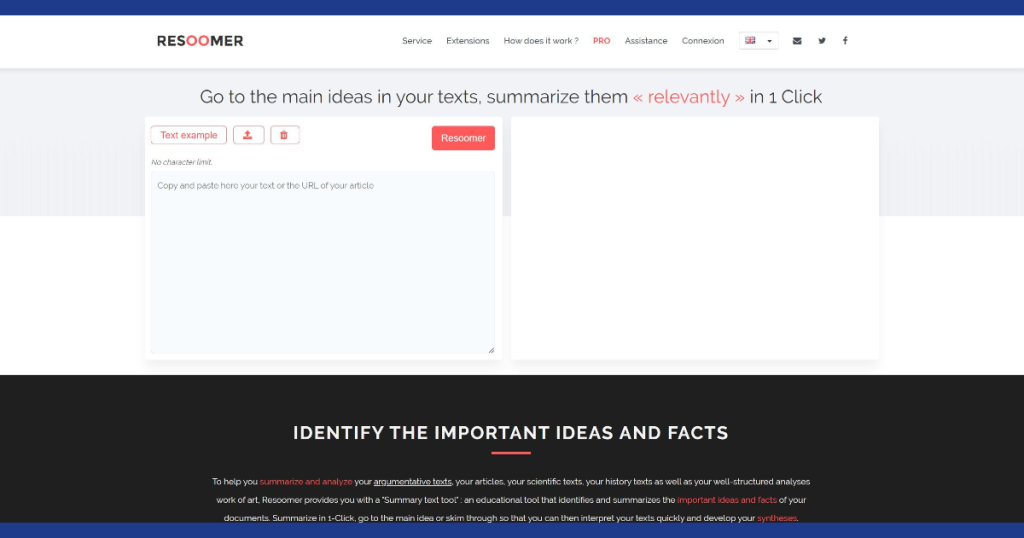Click the upload file icon button

tap(248, 135)
